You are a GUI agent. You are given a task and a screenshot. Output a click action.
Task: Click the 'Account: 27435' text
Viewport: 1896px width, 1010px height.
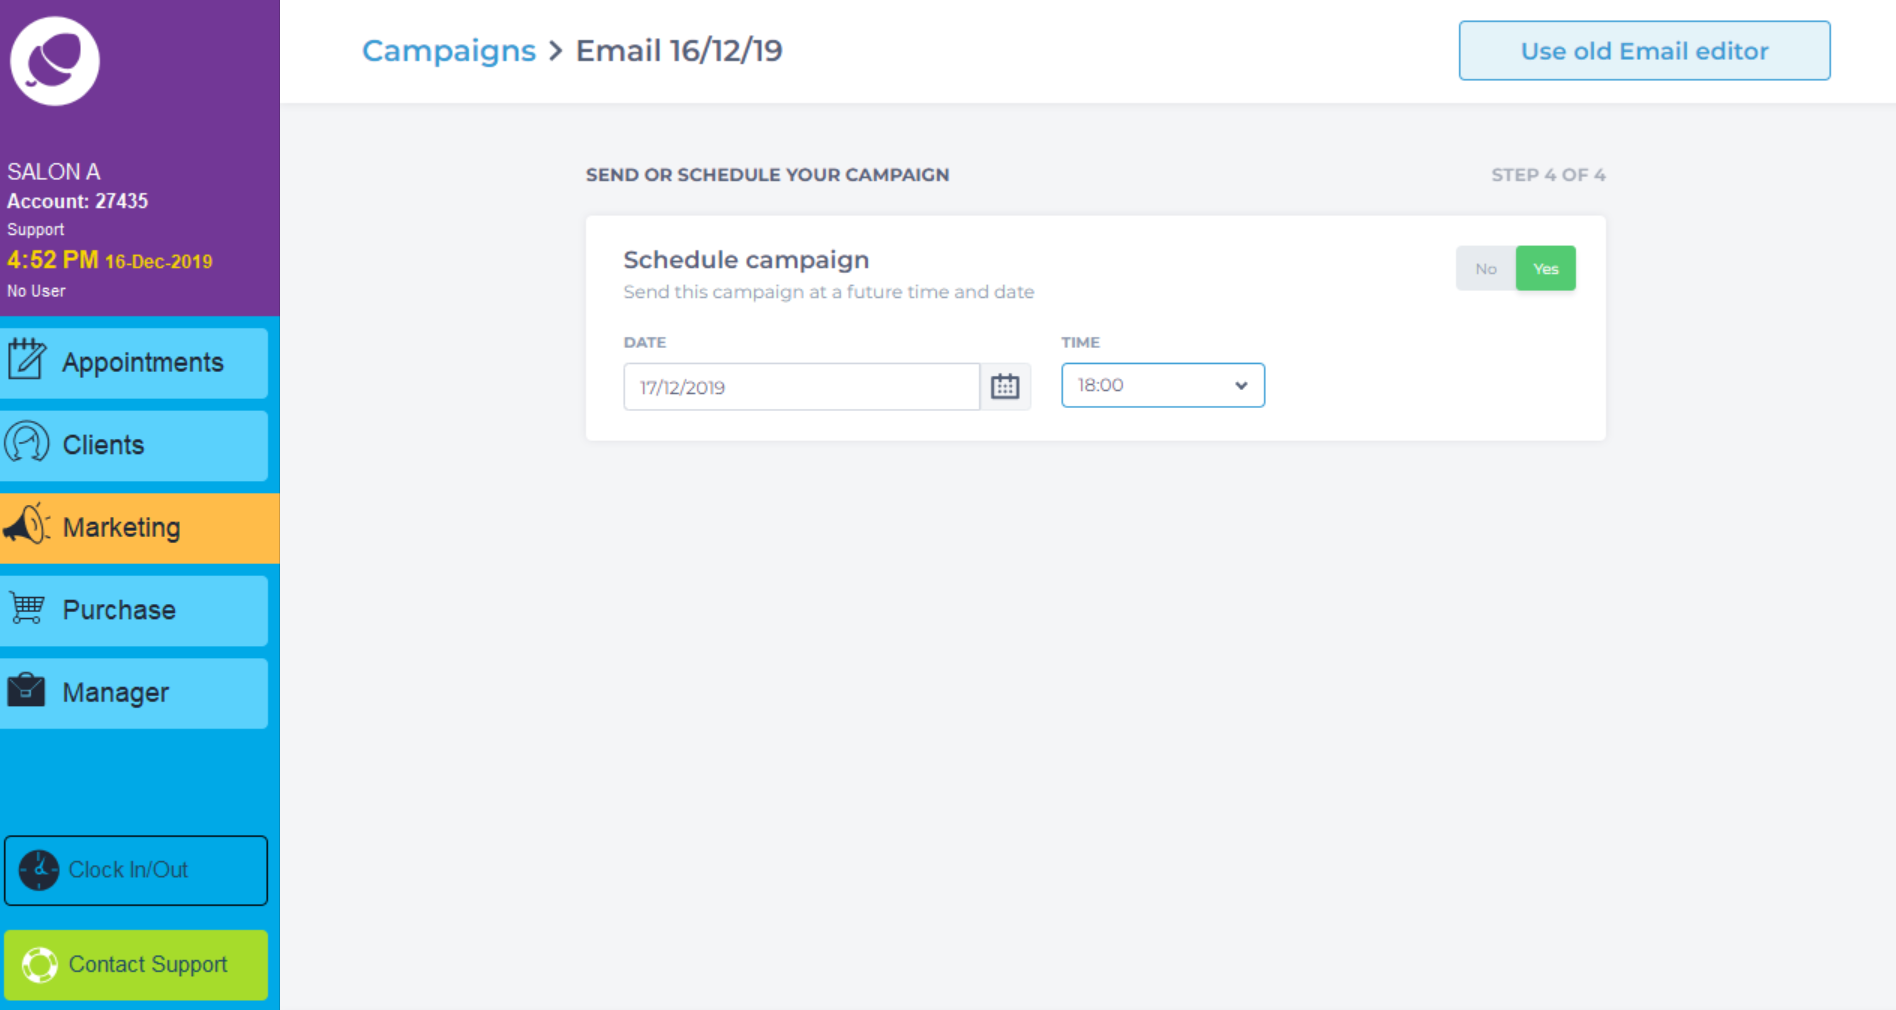pyautogui.click(x=77, y=201)
